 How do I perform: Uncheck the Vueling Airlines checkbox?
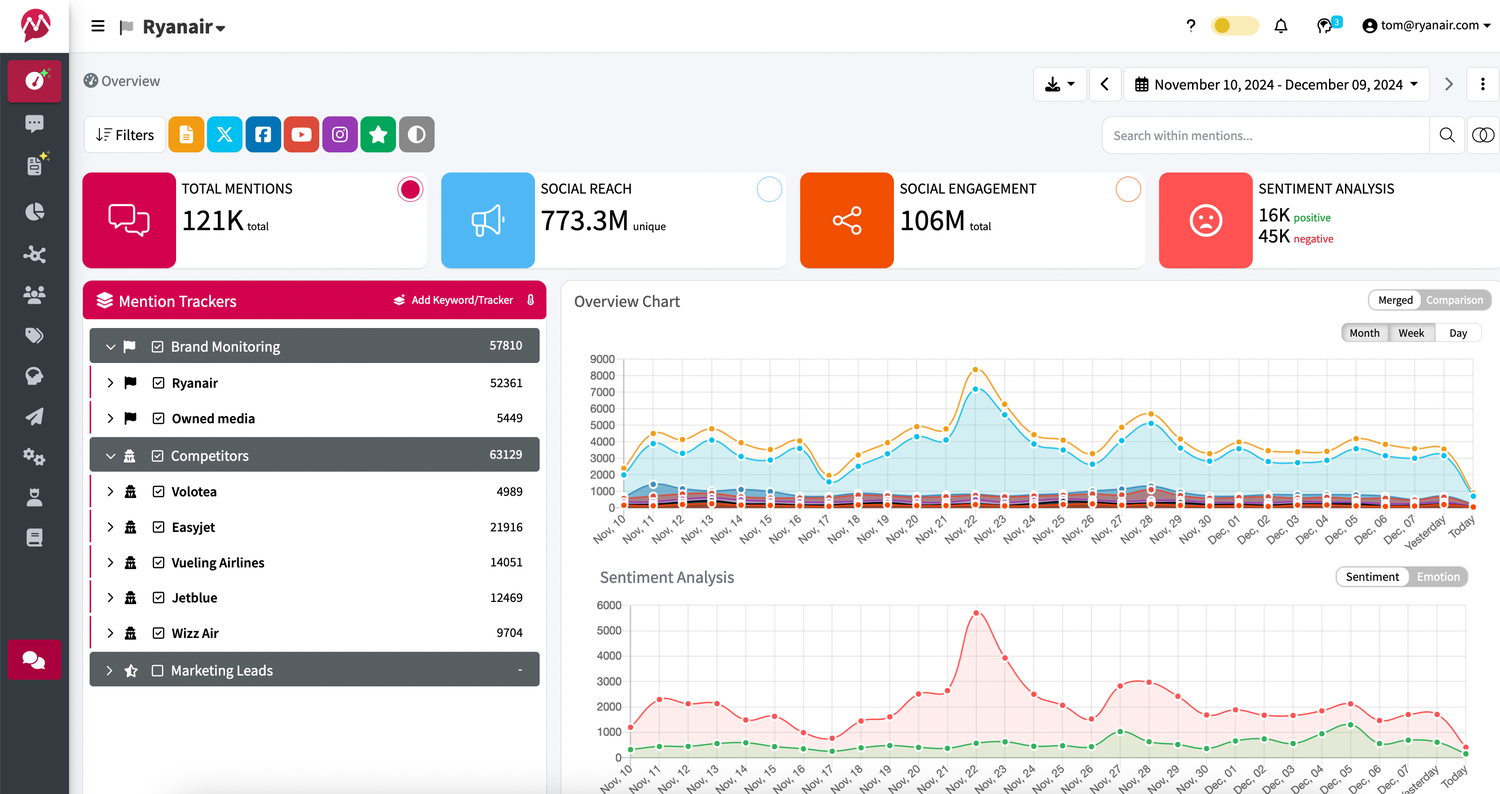(157, 563)
